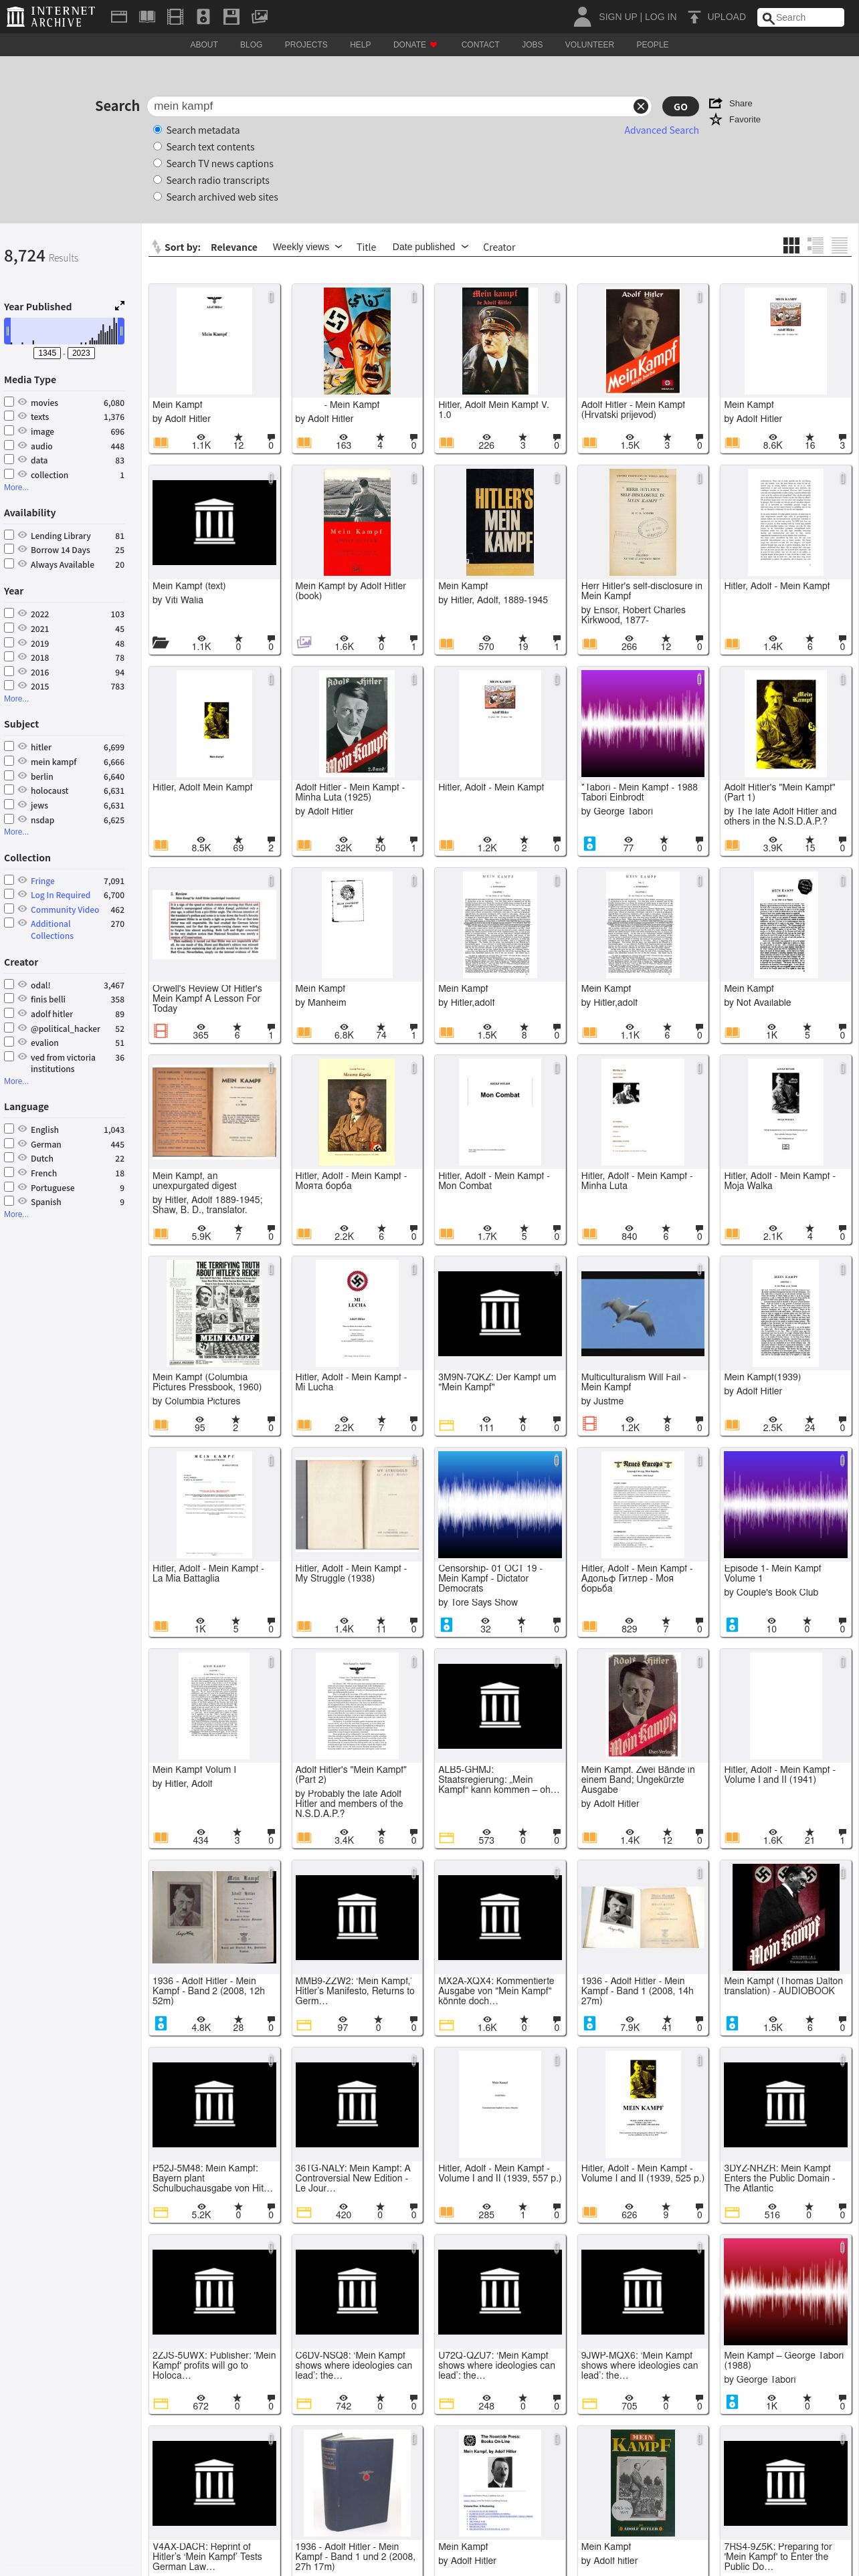The width and height of the screenshot is (859, 2576).
Task: Click film icon on Orwell's Review card
Action: (160, 1032)
